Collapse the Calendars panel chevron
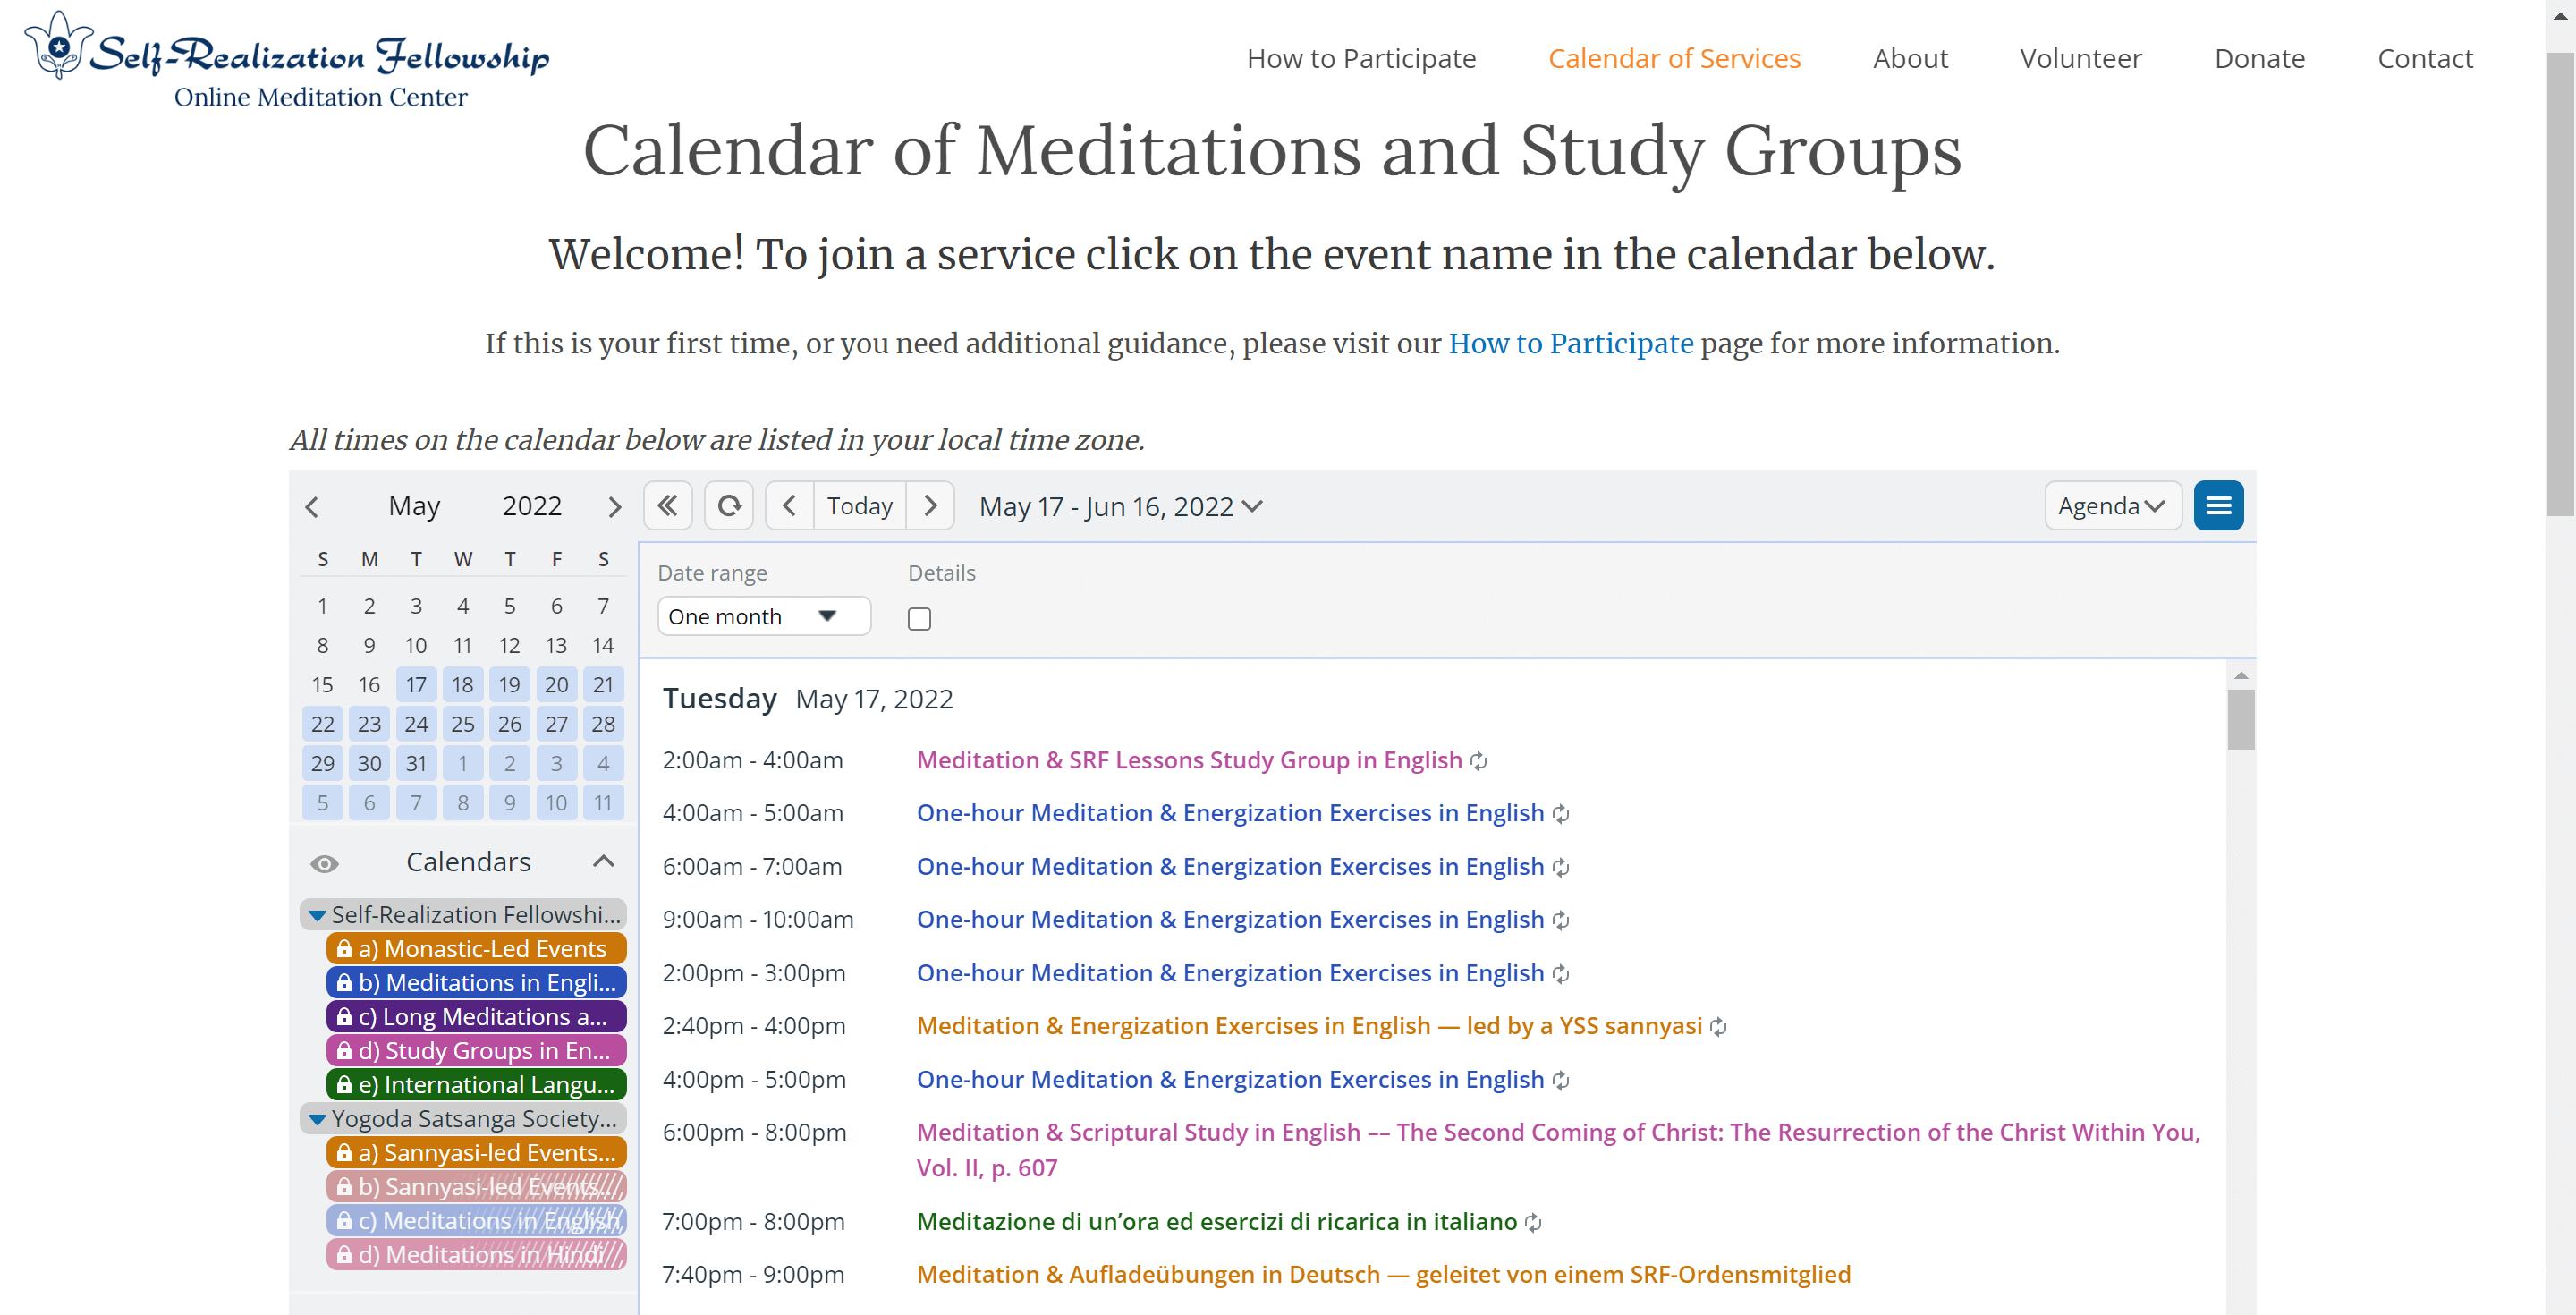Image resolution: width=2576 pixels, height=1315 pixels. [603, 862]
